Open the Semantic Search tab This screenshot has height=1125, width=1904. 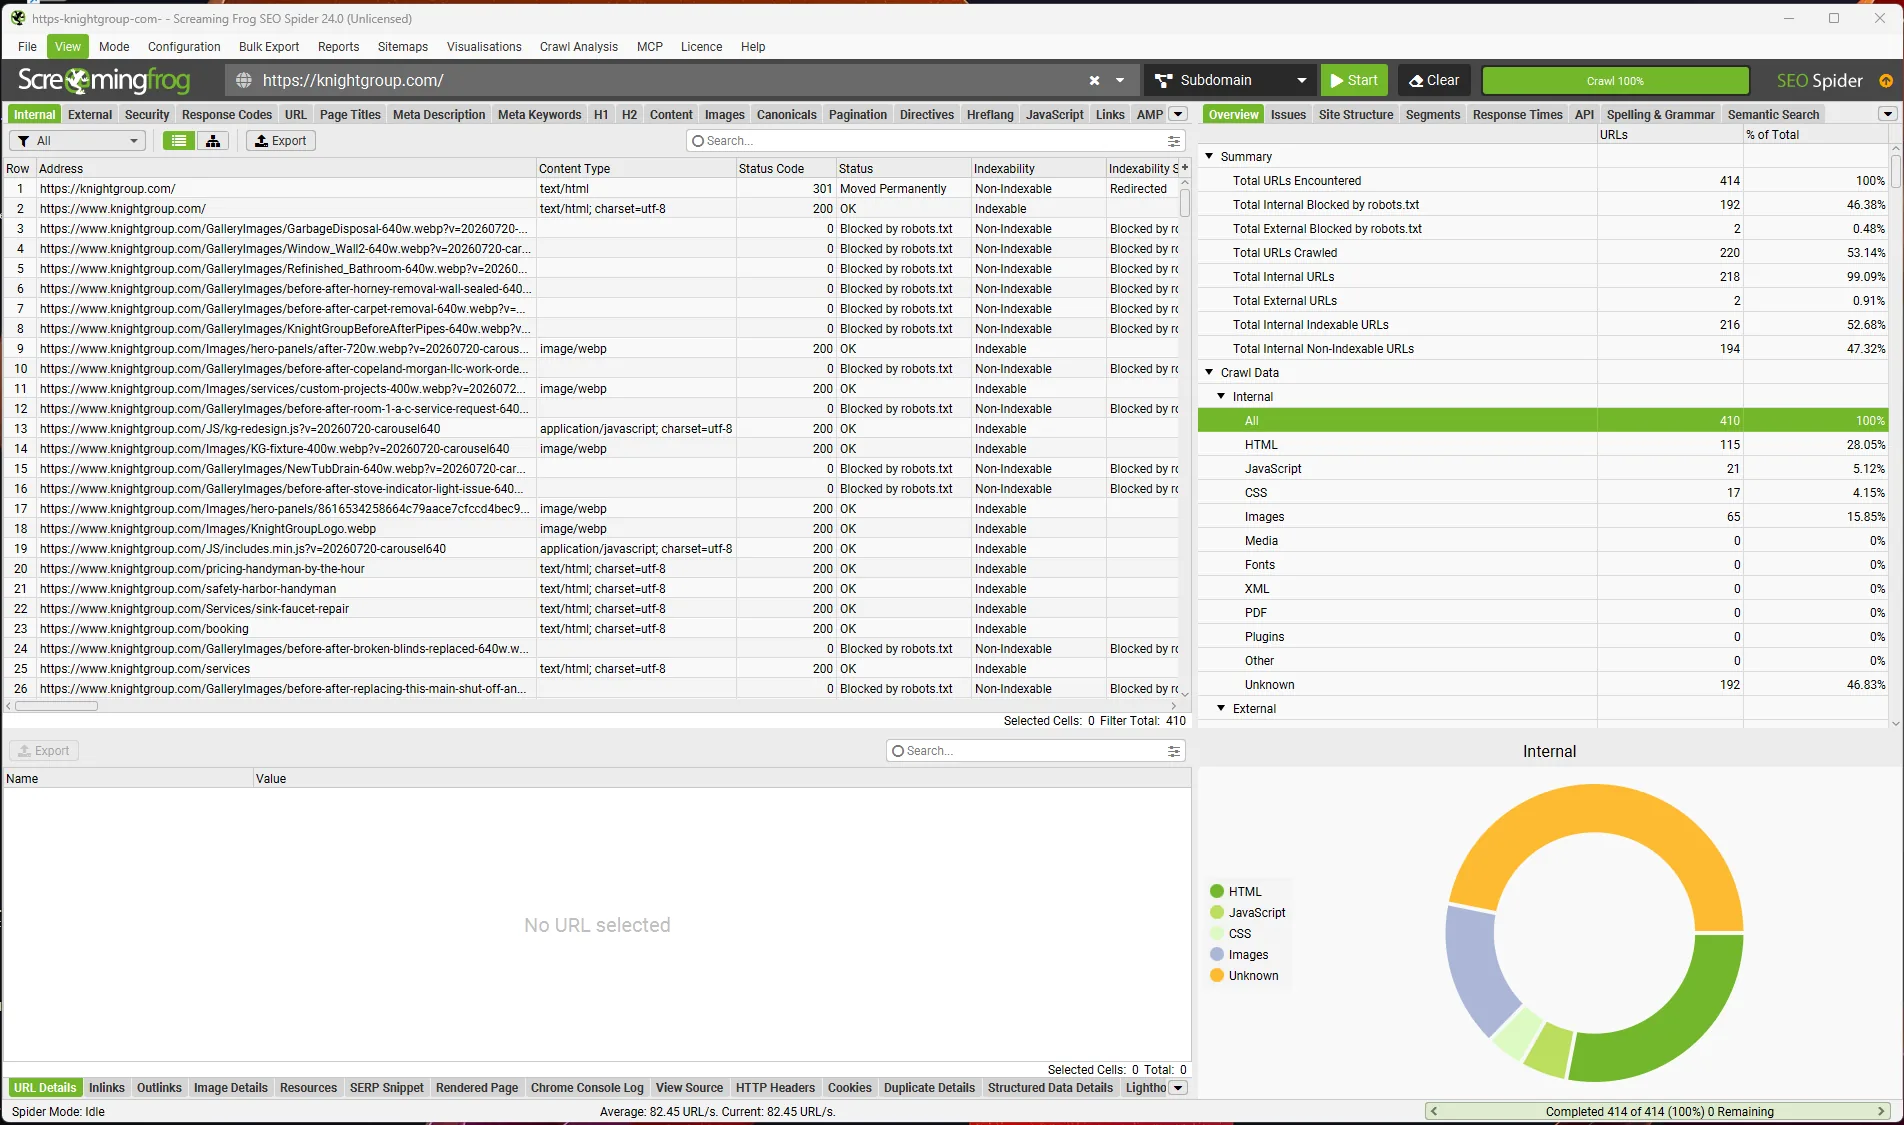(x=1773, y=114)
